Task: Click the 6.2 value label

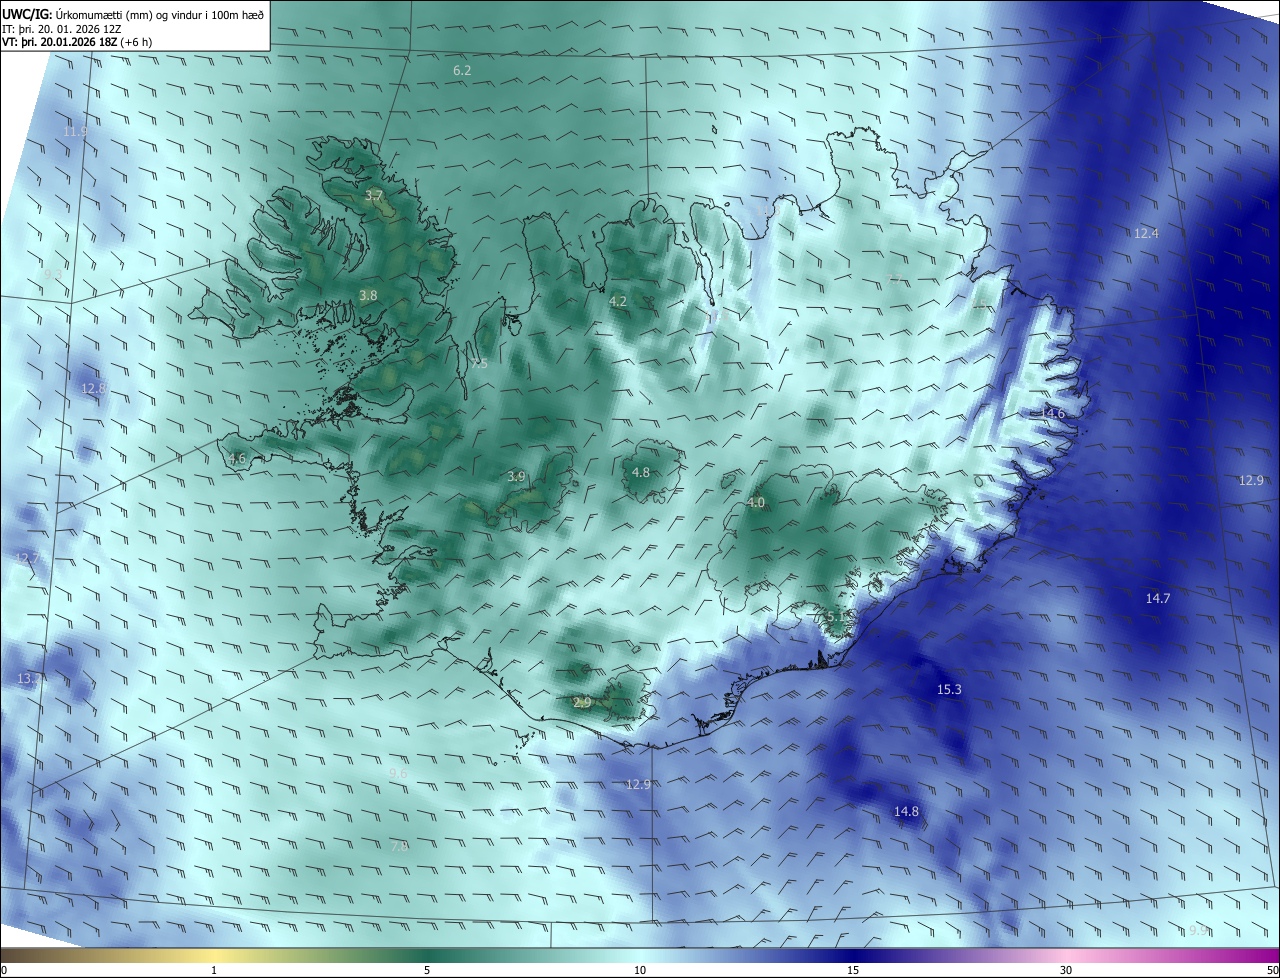Action: coord(462,70)
